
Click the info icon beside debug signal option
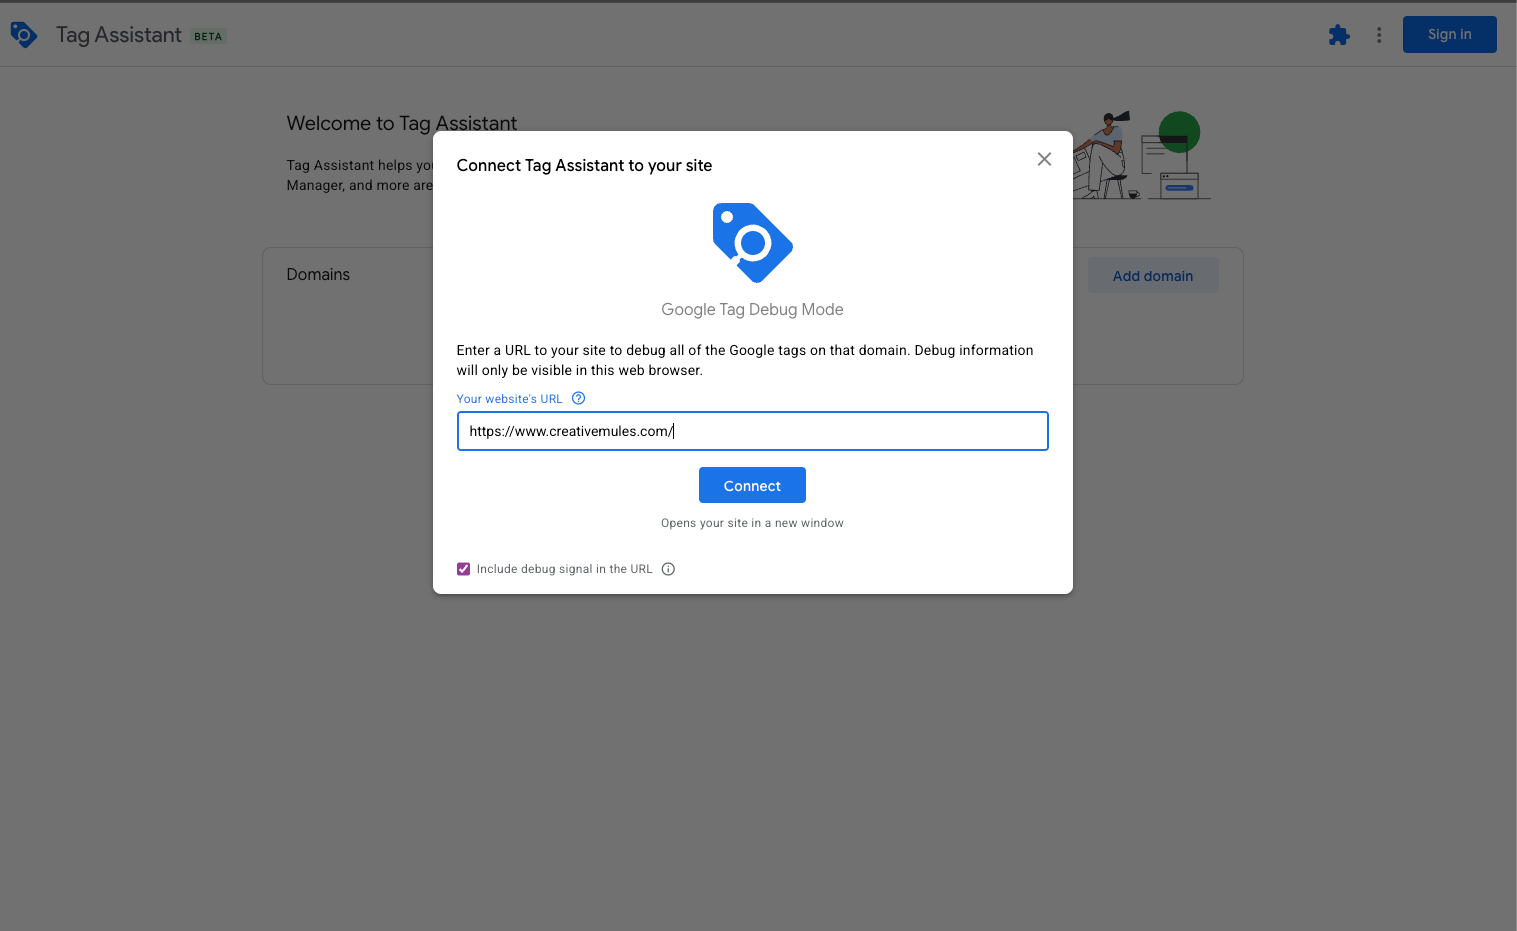pos(668,569)
